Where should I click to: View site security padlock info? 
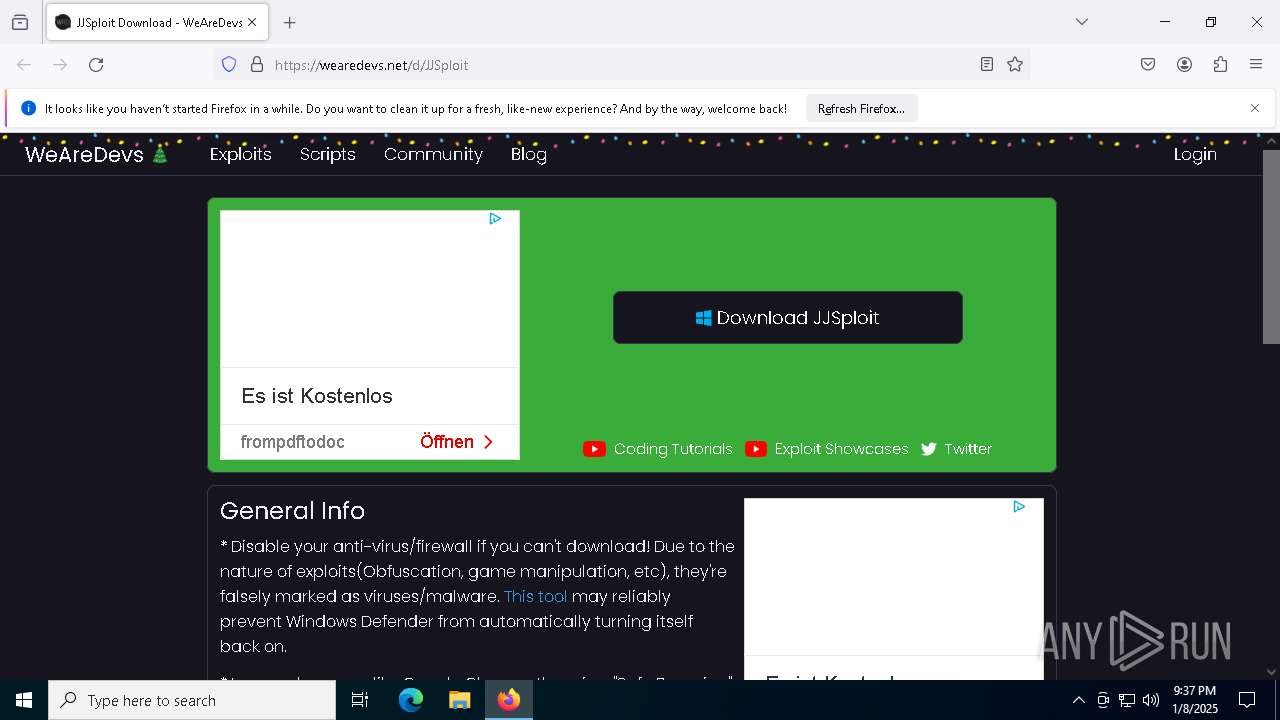257,65
